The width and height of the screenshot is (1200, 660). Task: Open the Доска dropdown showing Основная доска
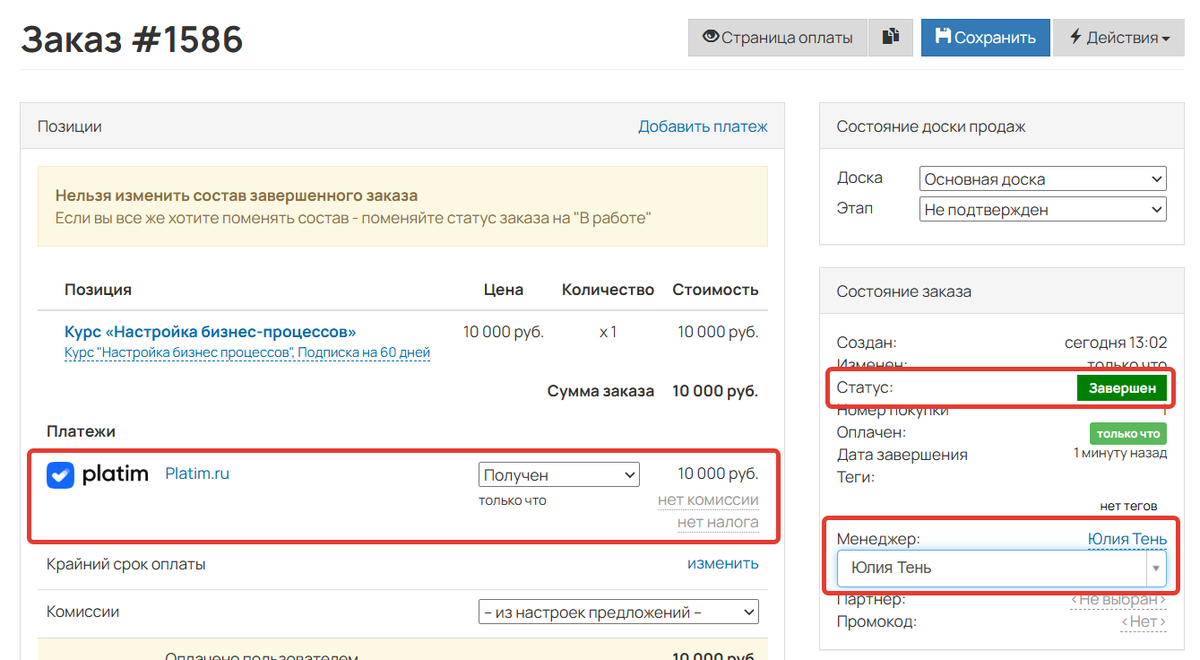pos(1042,178)
